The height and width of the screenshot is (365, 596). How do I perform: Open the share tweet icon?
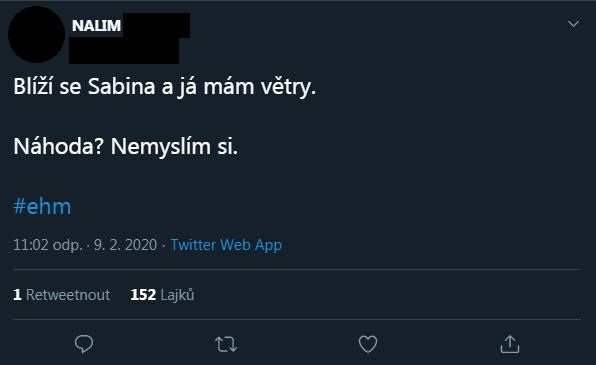click(x=510, y=344)
